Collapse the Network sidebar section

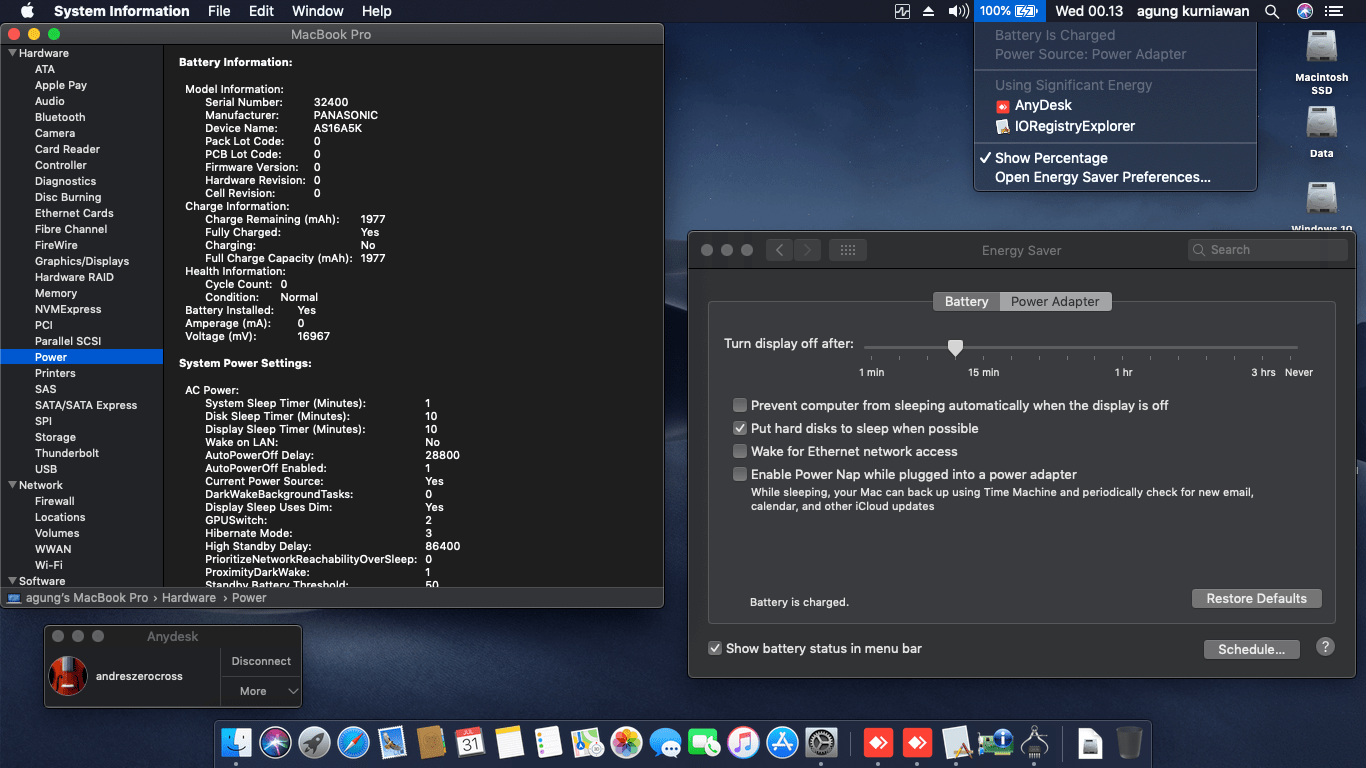pos(12,485)
